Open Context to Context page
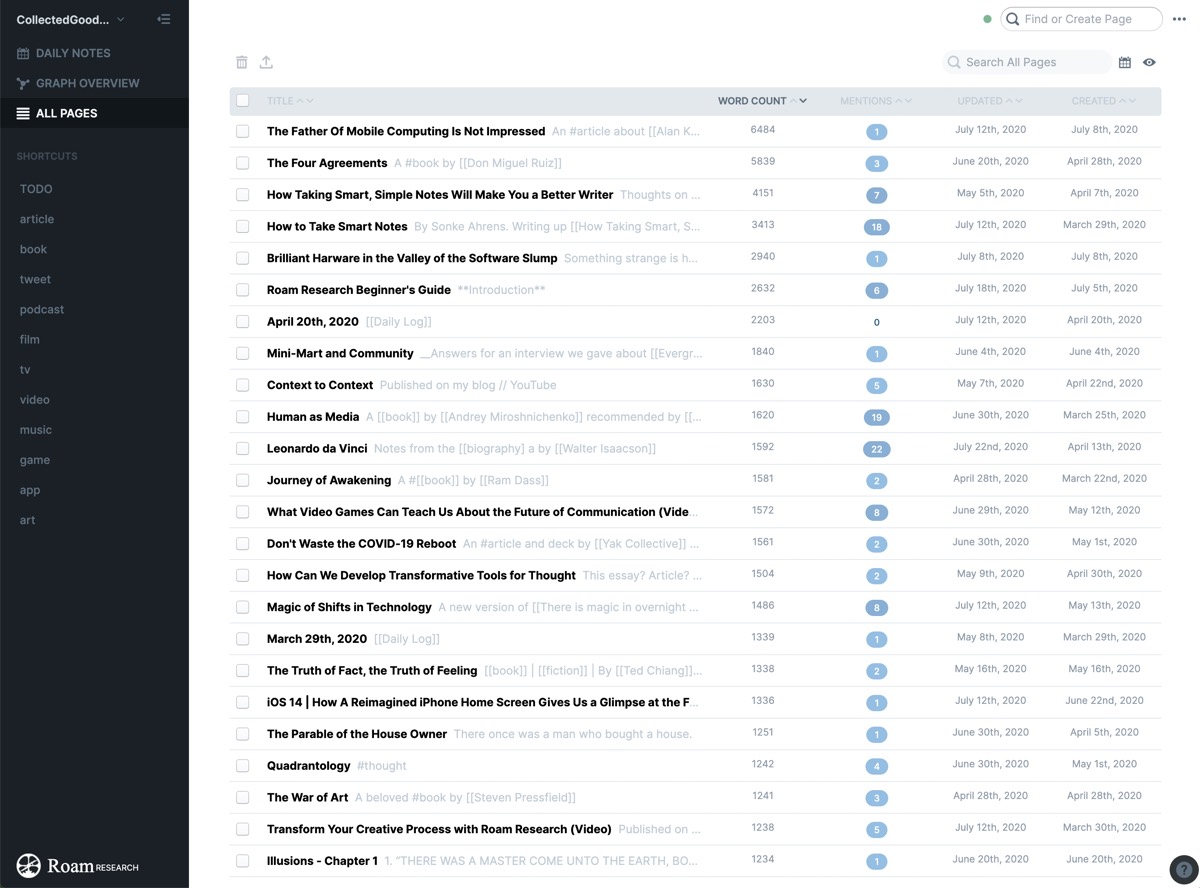The width and height of the screenshot is (1200, 888). click(320, 385)
